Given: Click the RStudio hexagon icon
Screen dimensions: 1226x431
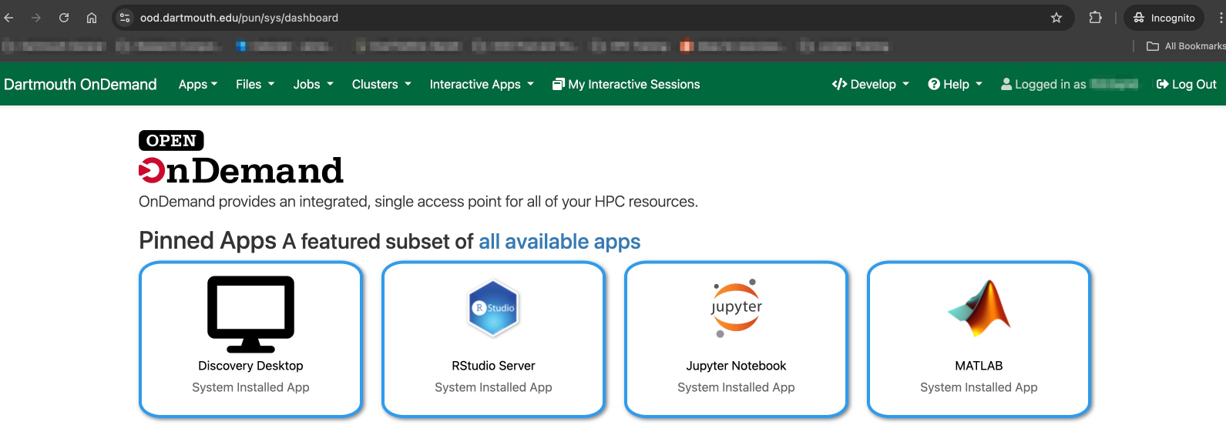Looking at the screenshot, I should 493,308.
